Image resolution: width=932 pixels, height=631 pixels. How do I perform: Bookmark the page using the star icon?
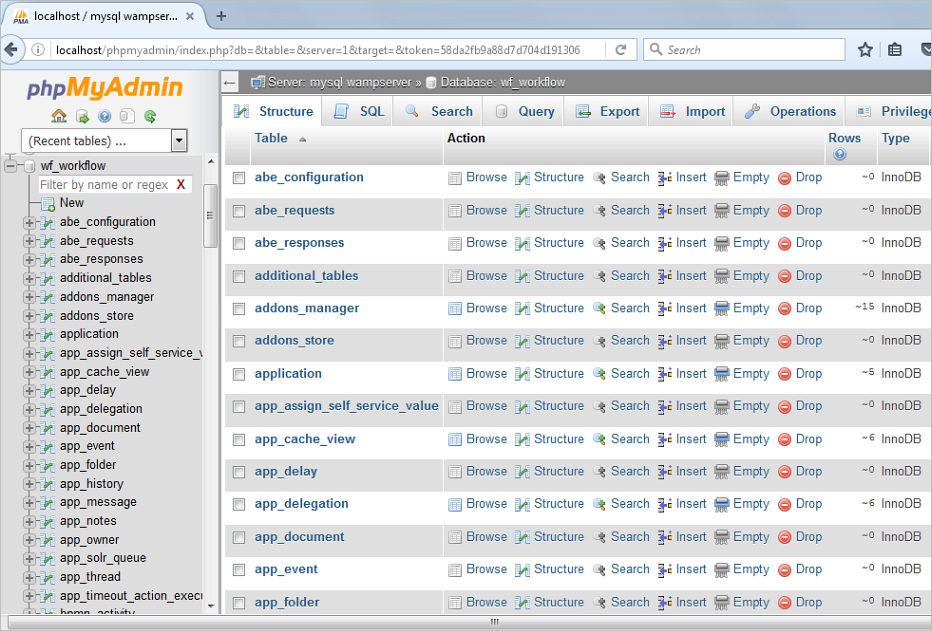tap(865, 48)
